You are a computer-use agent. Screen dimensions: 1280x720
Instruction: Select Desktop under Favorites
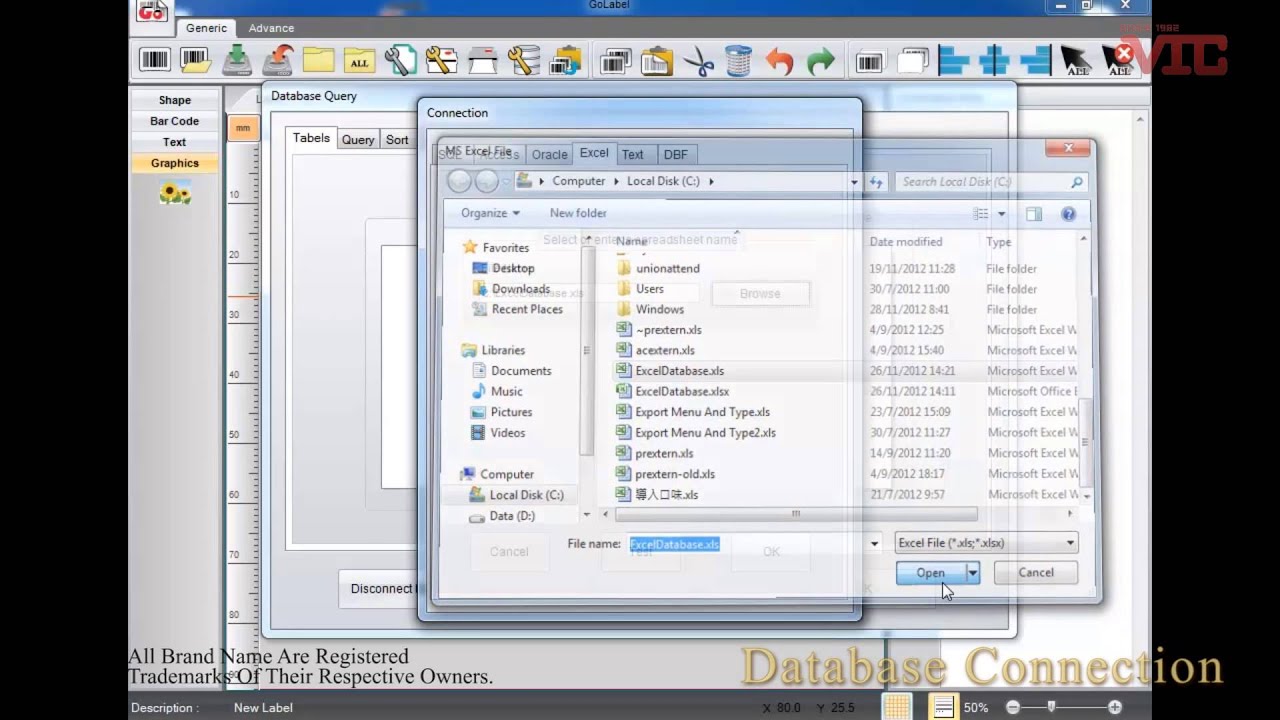pyautogui.click(x=513, y=268)
